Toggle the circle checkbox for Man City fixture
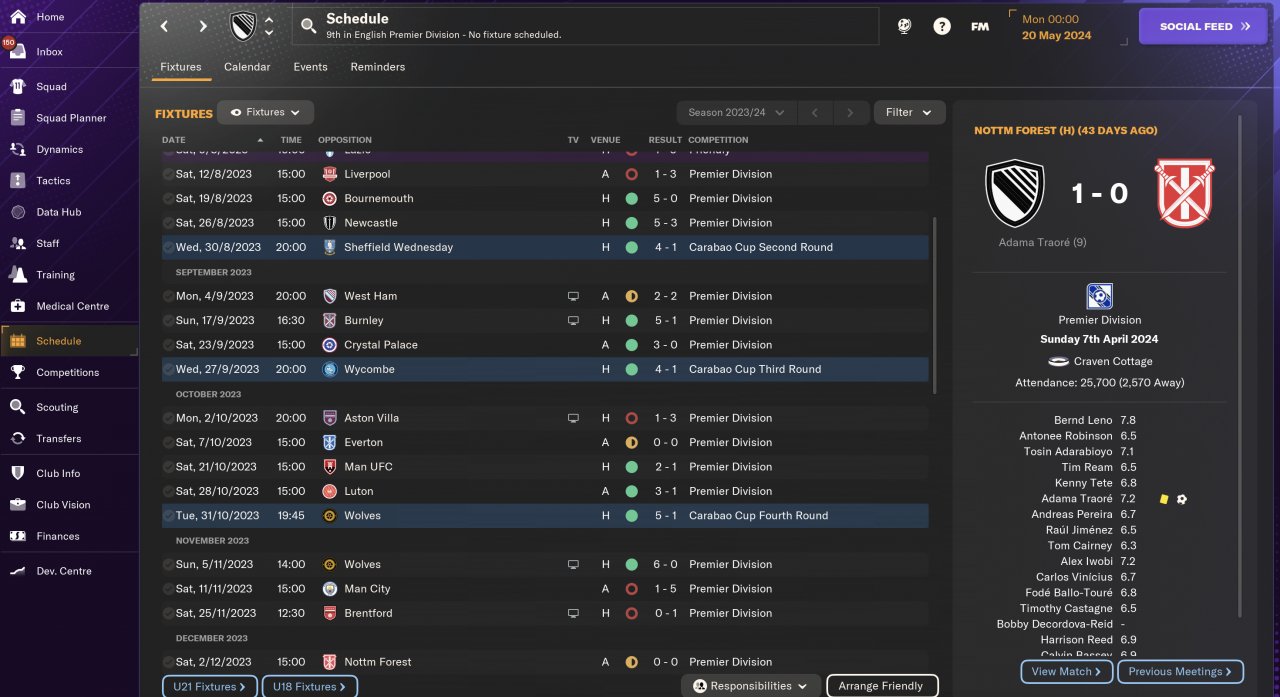This screenshot has height=697, width=1280. click(x=168, y=589)
